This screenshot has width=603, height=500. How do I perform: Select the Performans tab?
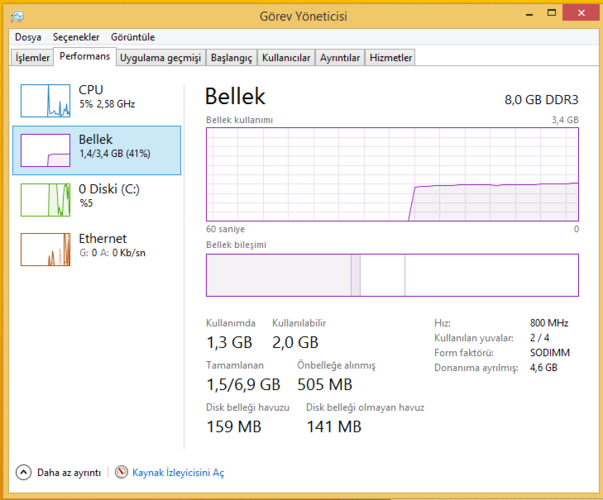click(85, 57)
